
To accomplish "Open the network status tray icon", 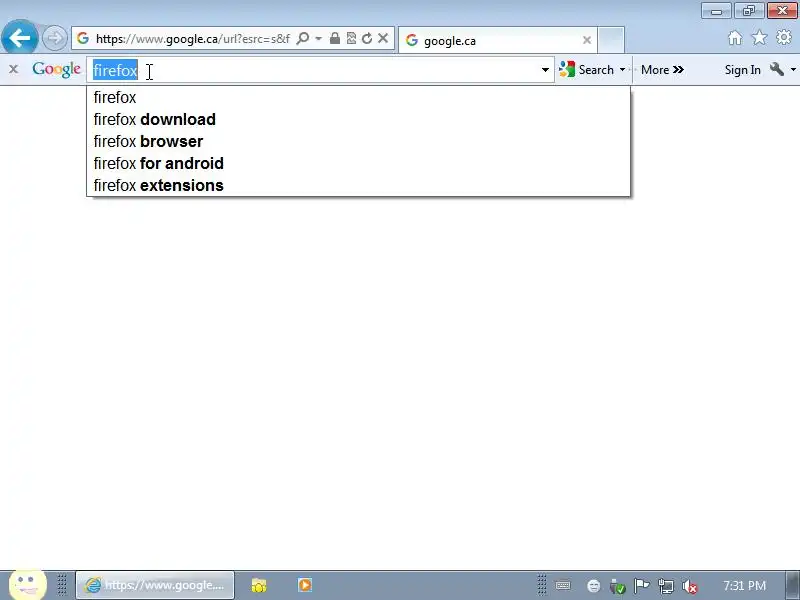I will [666, 586].
